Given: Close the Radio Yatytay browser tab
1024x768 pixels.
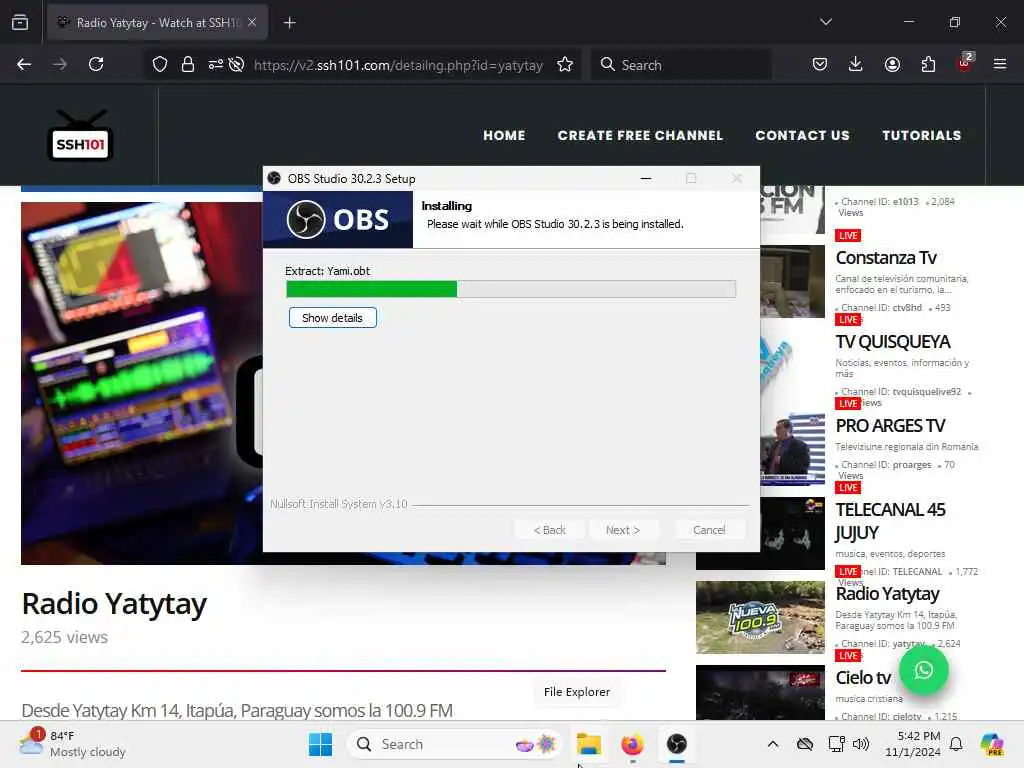Looking at the screenshot, I should [252, 22].
